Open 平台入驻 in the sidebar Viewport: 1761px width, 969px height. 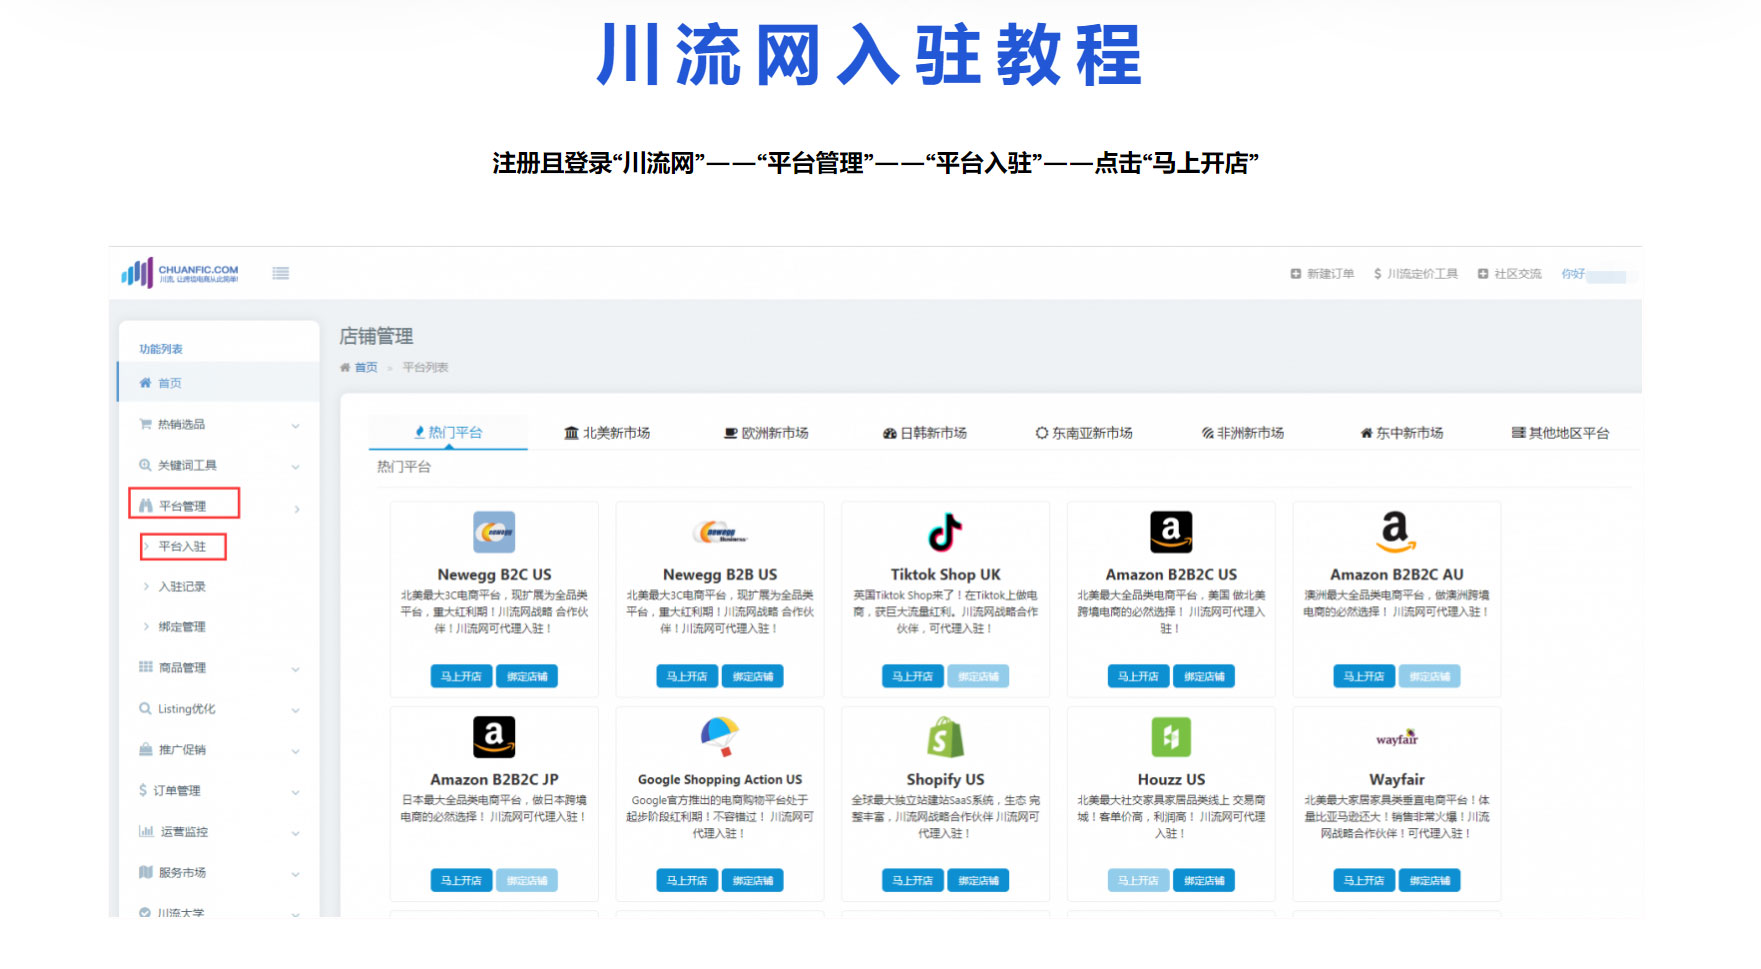tap(183, 546)
